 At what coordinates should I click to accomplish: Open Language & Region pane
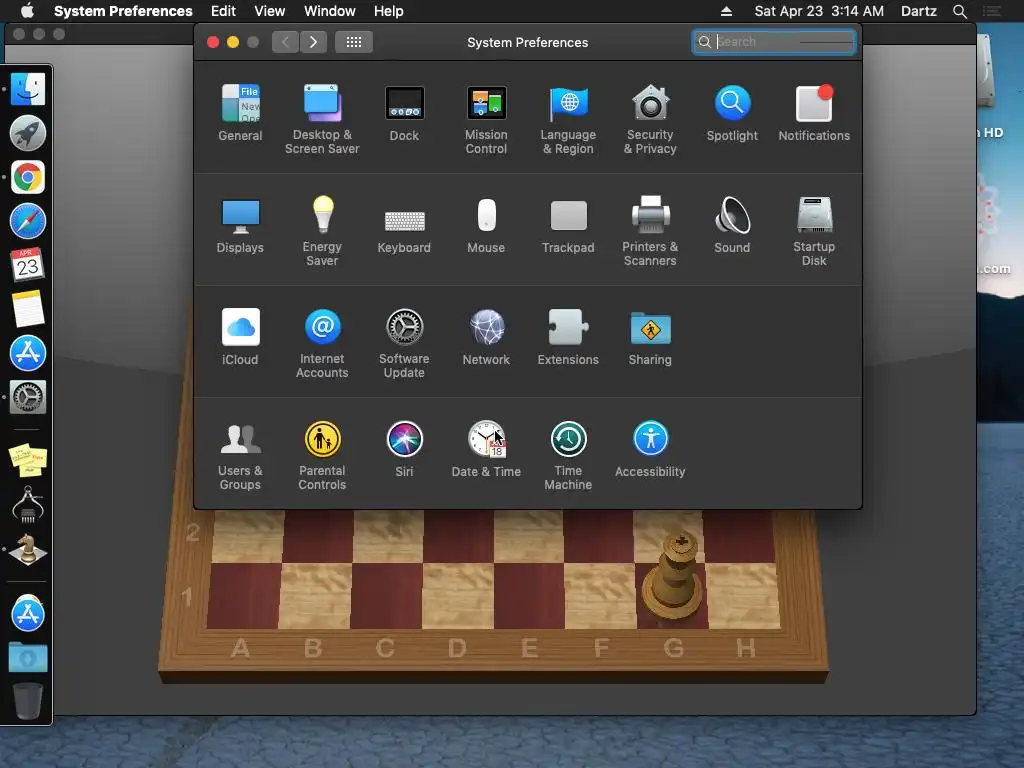pos(568,119)
